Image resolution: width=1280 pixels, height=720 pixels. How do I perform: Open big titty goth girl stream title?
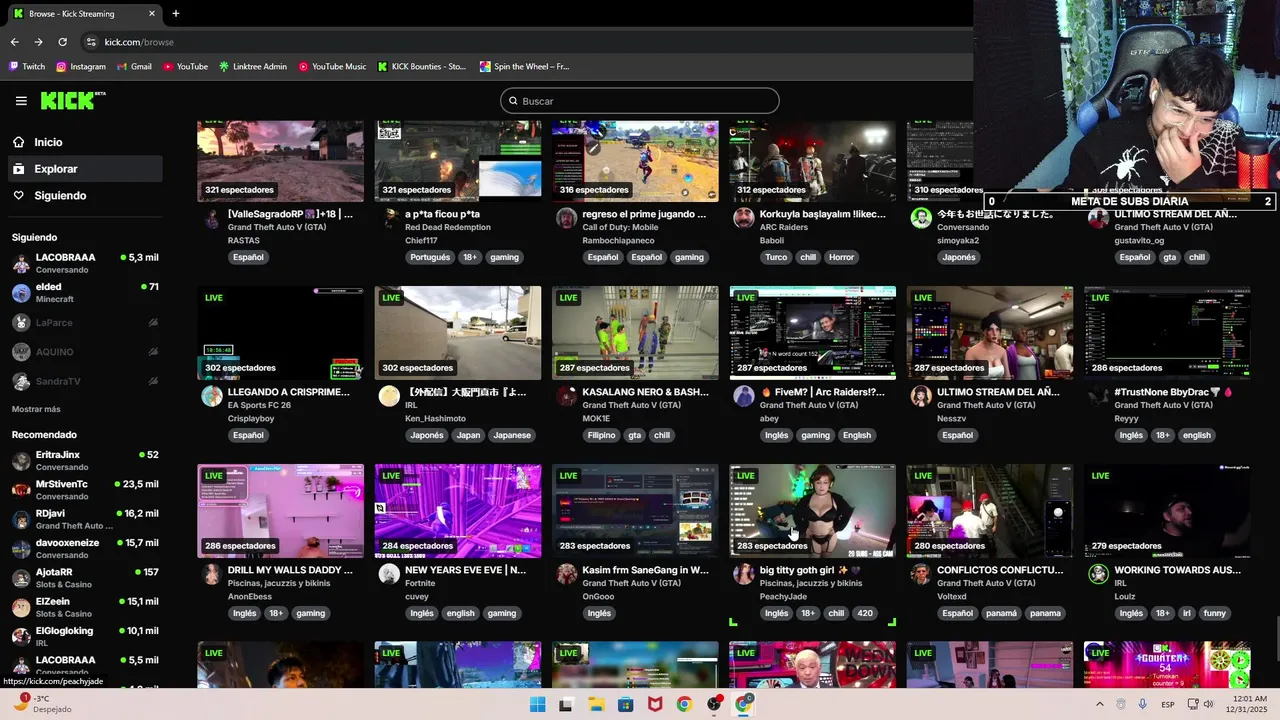(x=810, y=570)
